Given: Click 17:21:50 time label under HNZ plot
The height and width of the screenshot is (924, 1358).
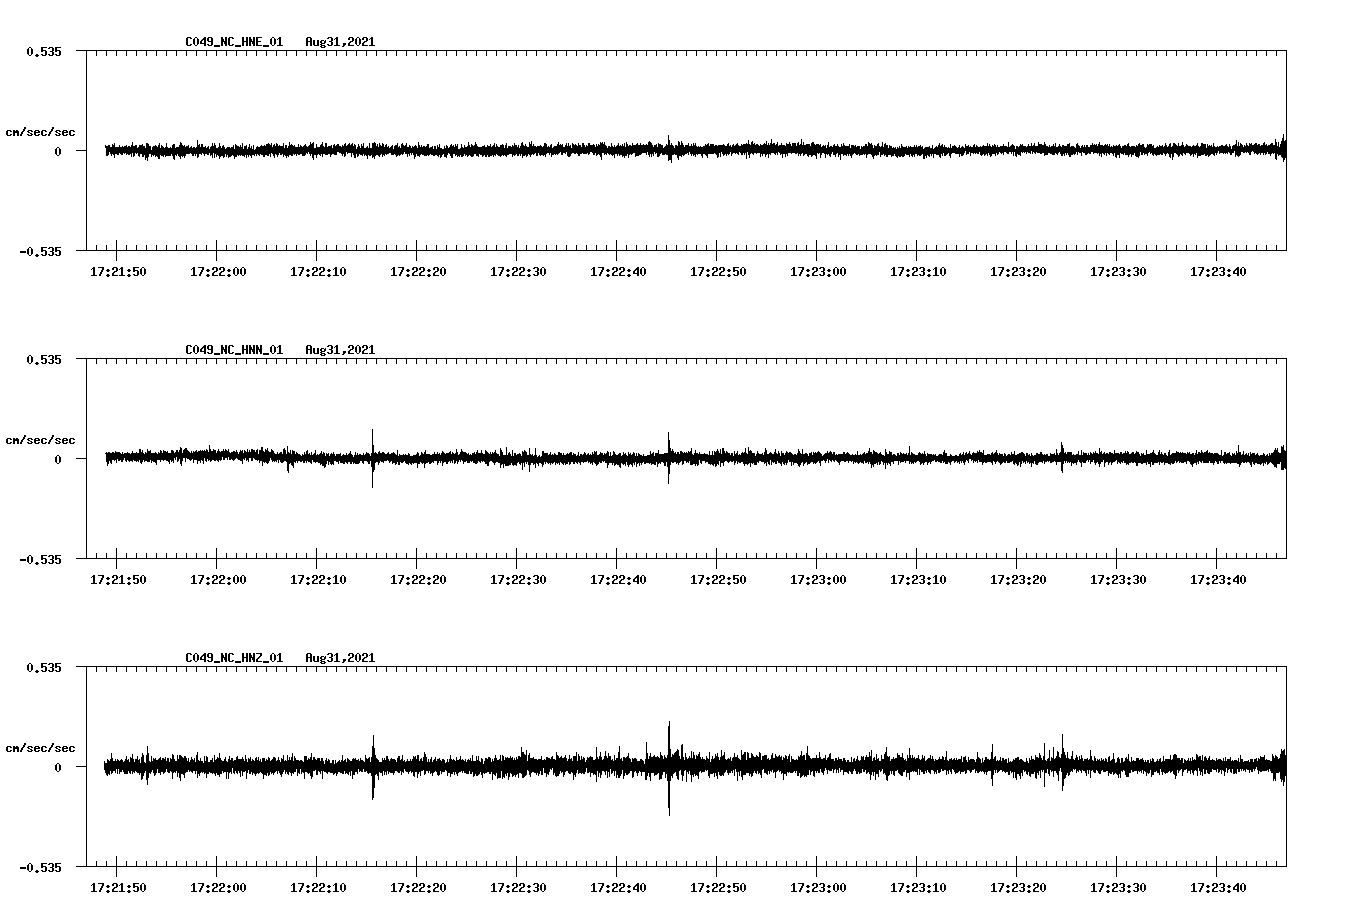Looking at the screenshot, I should click(x=118, y=887).
